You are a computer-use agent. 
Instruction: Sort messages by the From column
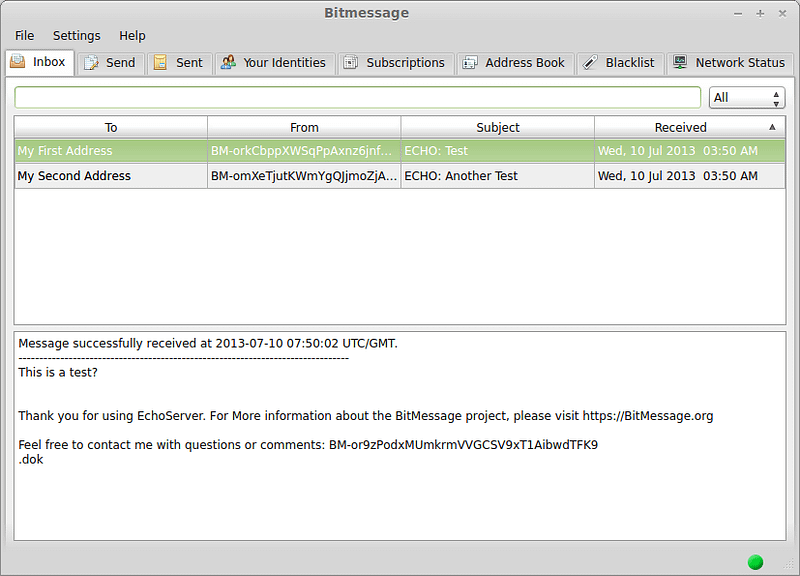click(304, 127)
